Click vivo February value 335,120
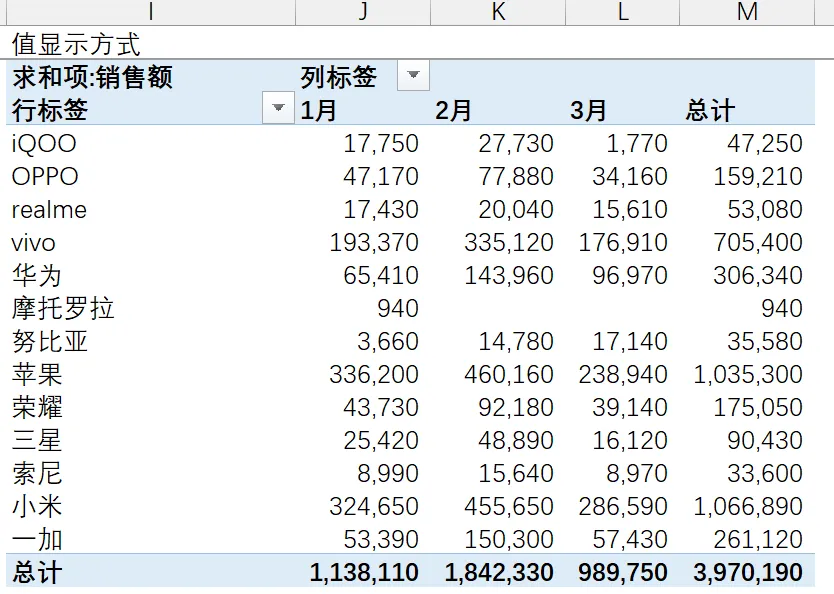The width and height of the screenshot is (834, 594). 509,242
